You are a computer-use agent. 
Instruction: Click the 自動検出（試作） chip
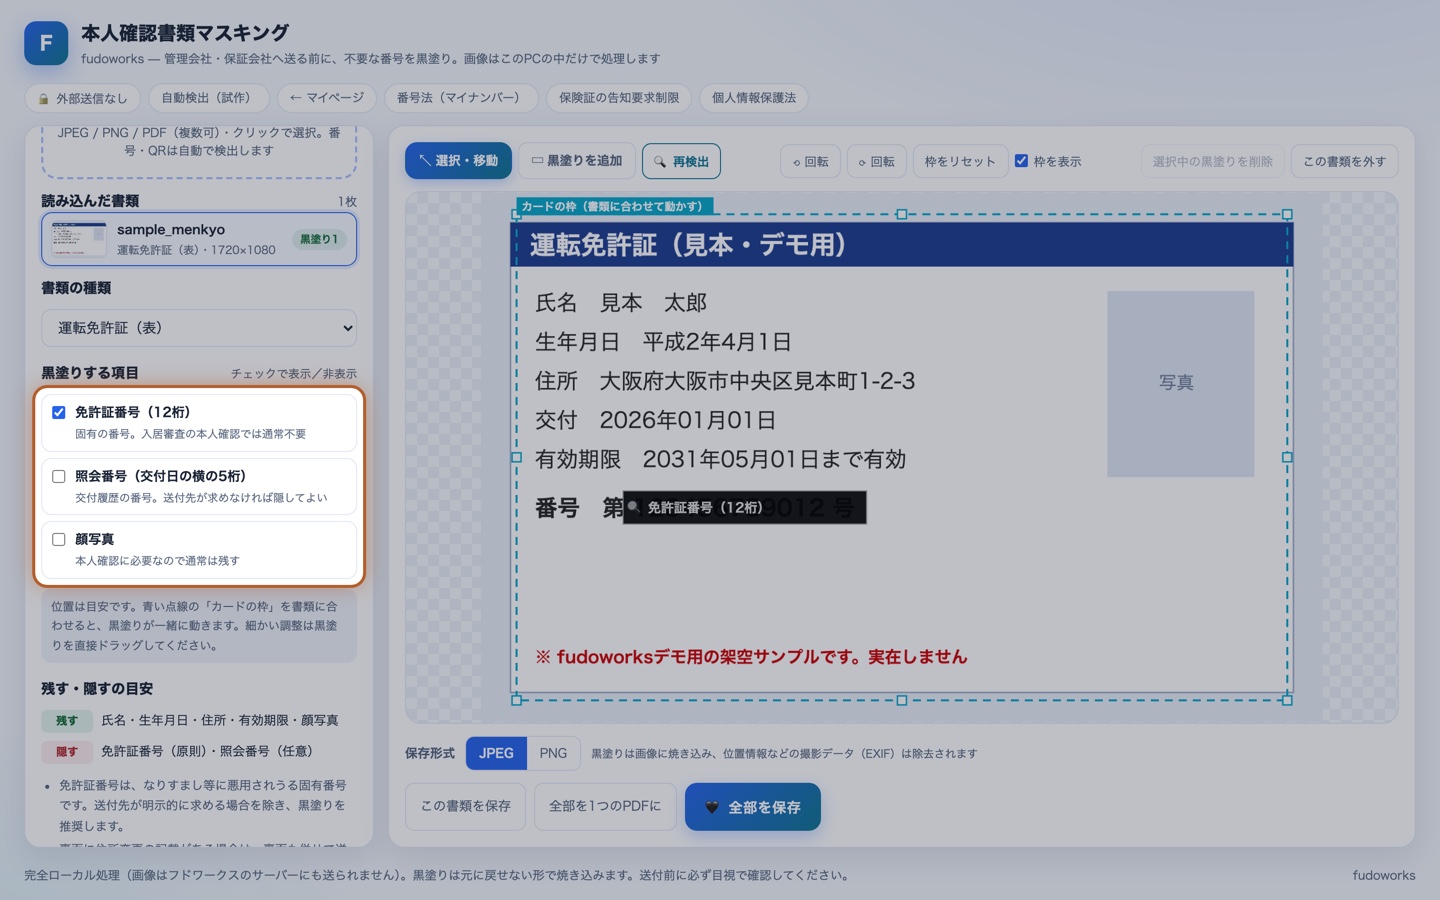pyautogui.click(x=209, y=98)
